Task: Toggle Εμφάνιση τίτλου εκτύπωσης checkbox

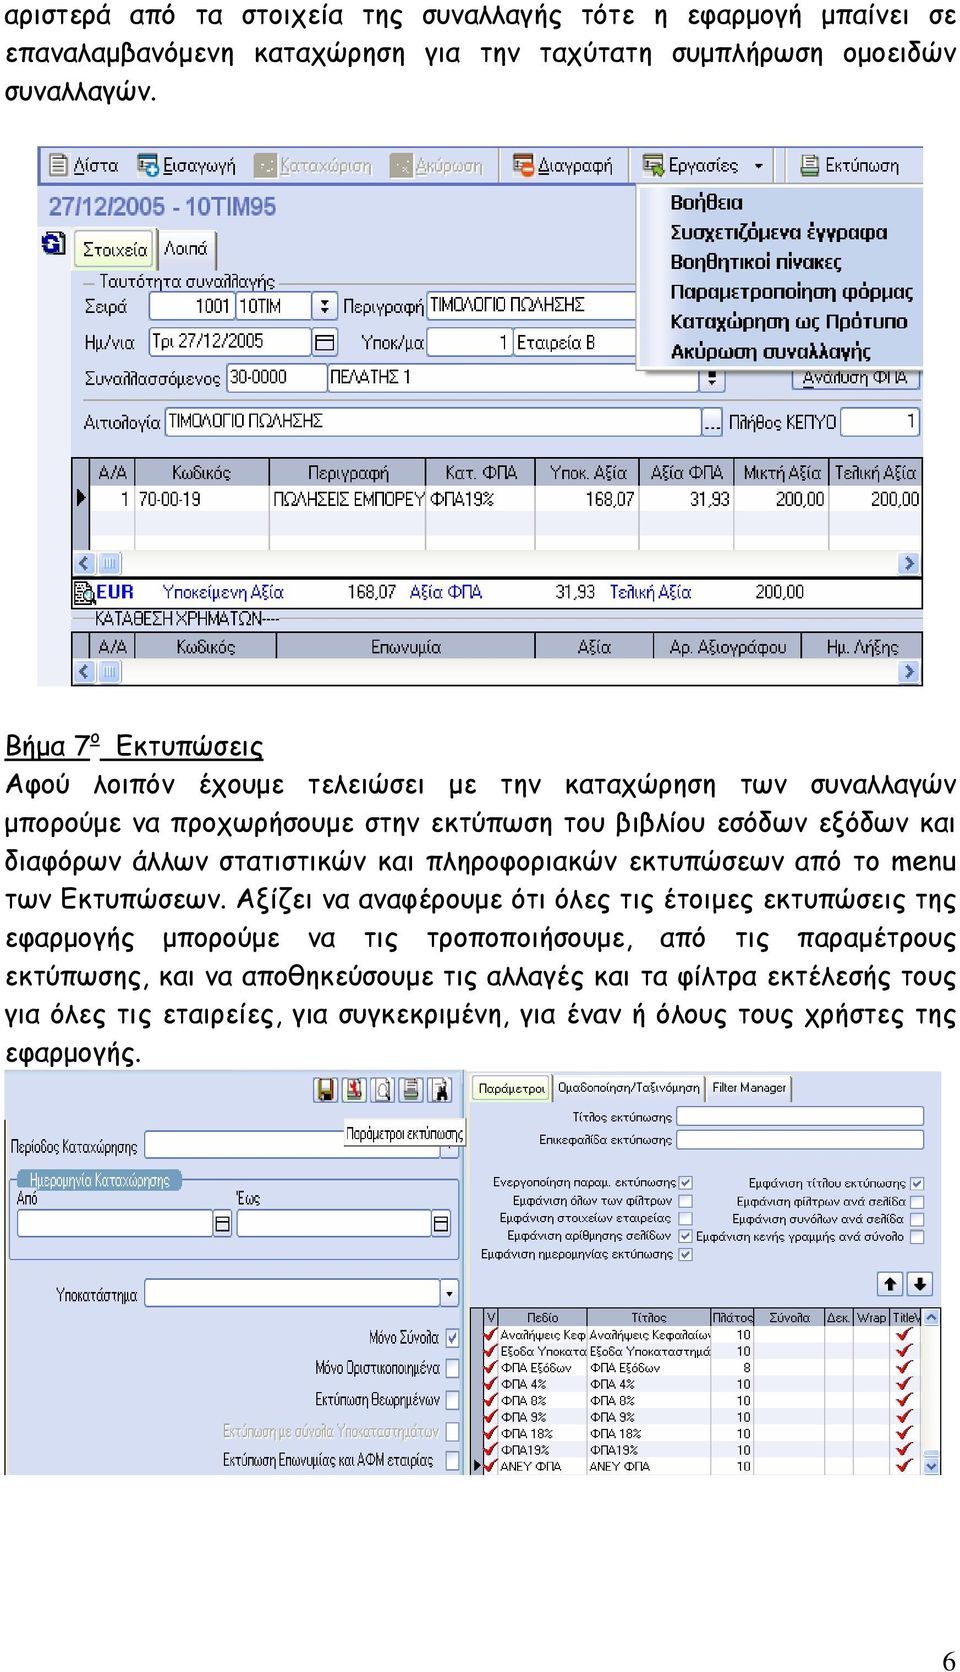Action: tap(917, 1183)
